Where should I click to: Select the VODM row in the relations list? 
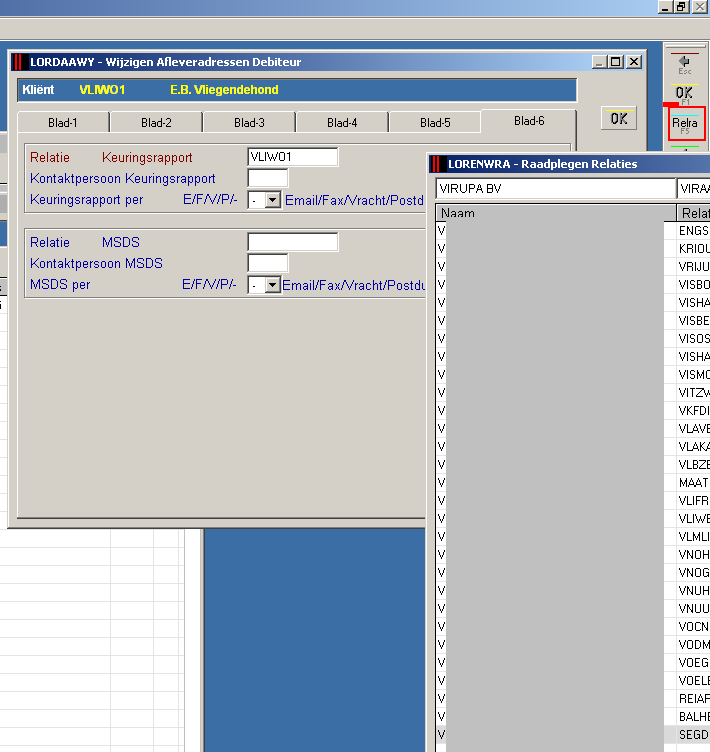coord(573,644)
